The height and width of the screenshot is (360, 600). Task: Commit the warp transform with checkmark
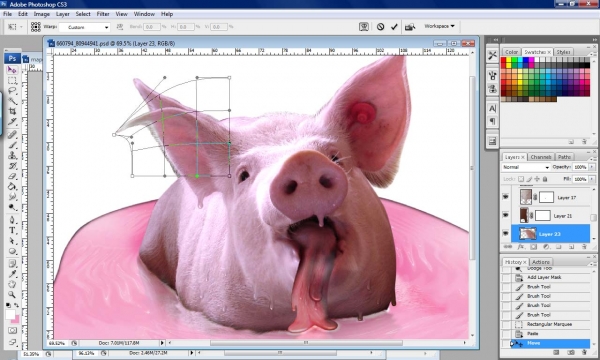394,27
